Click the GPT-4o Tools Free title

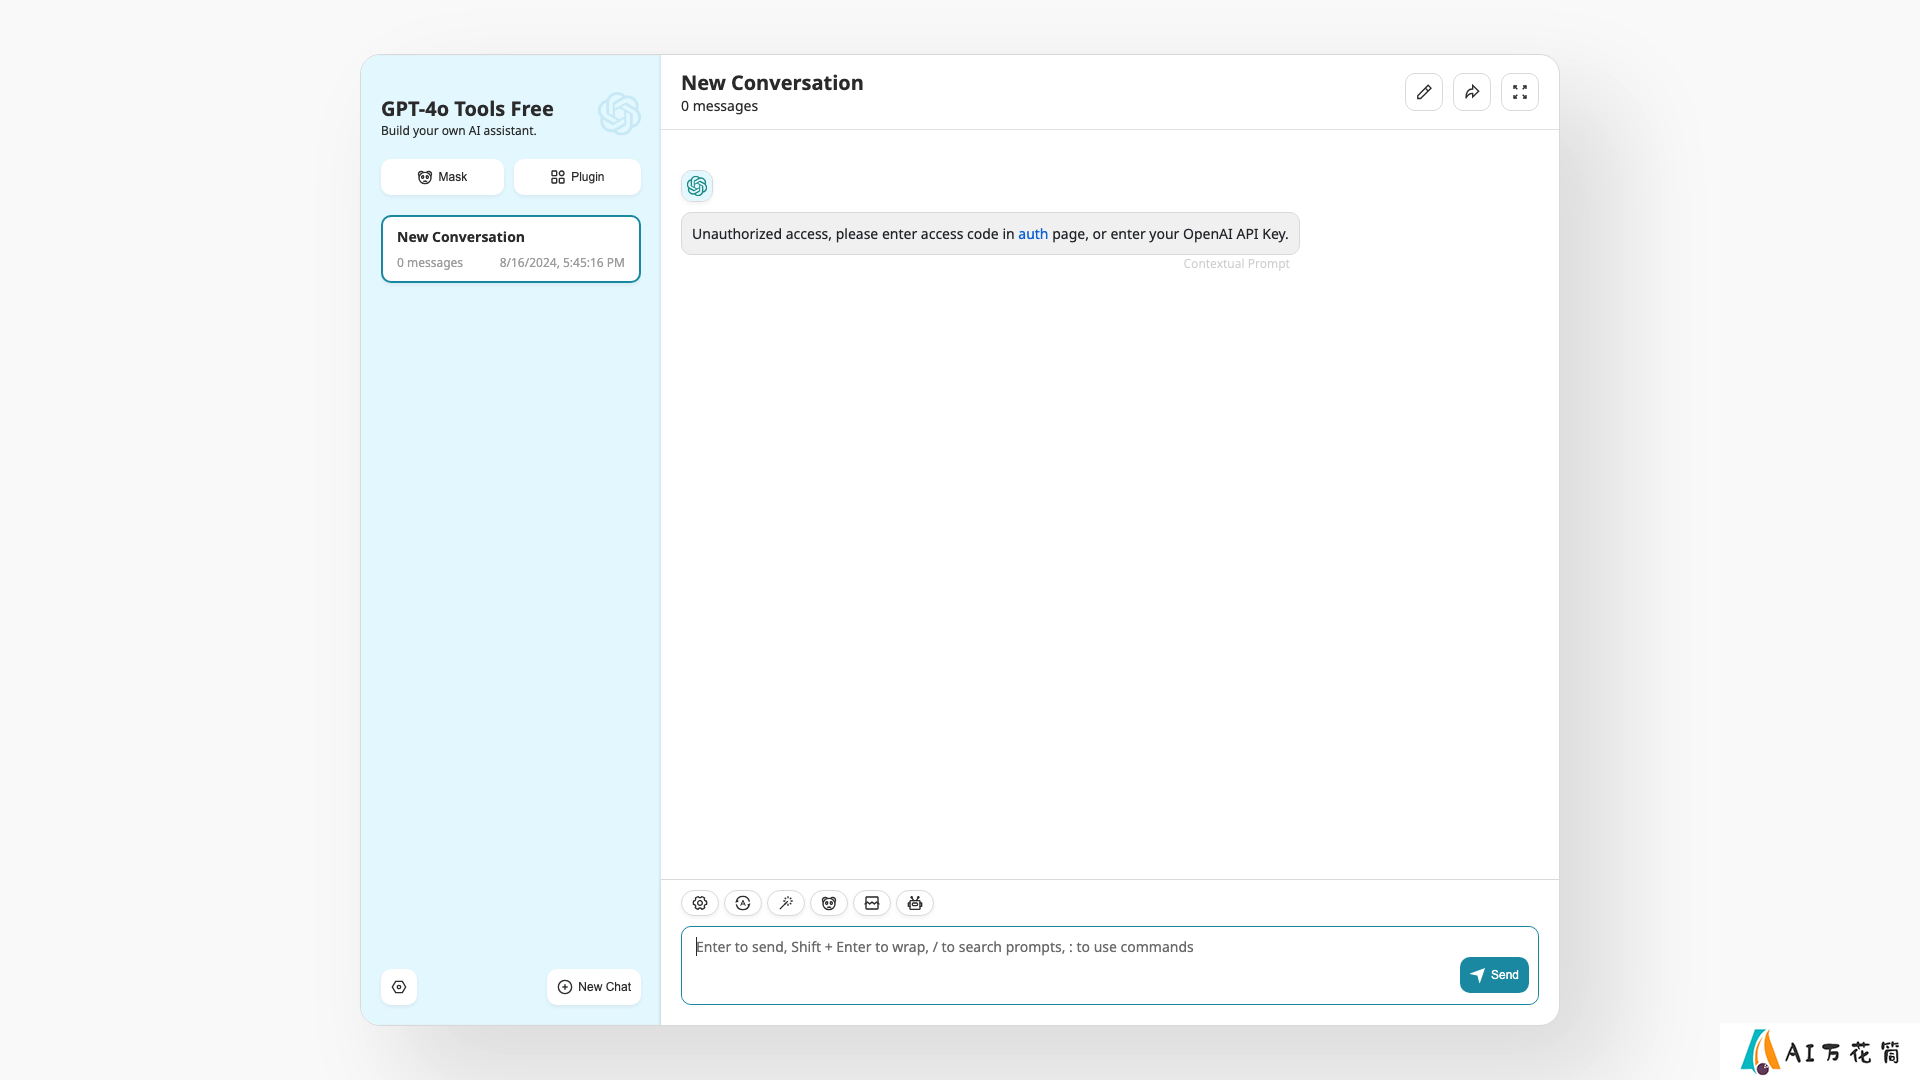pos(467,109)
